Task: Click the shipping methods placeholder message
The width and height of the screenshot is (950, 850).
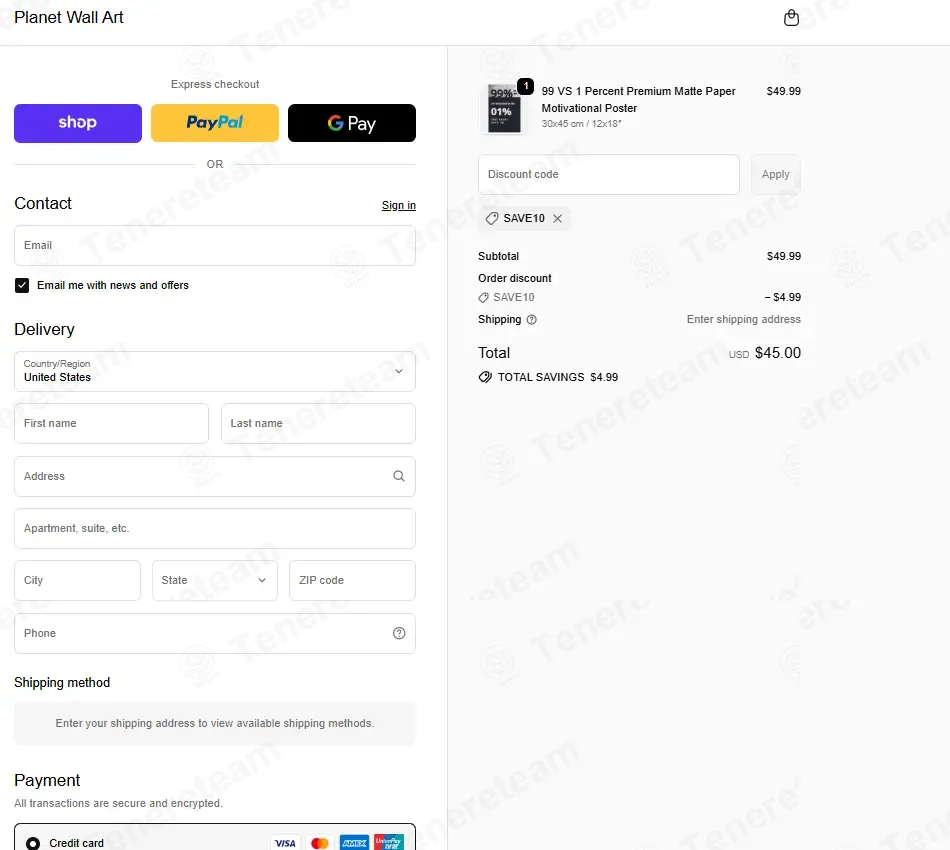Action: 214,723
